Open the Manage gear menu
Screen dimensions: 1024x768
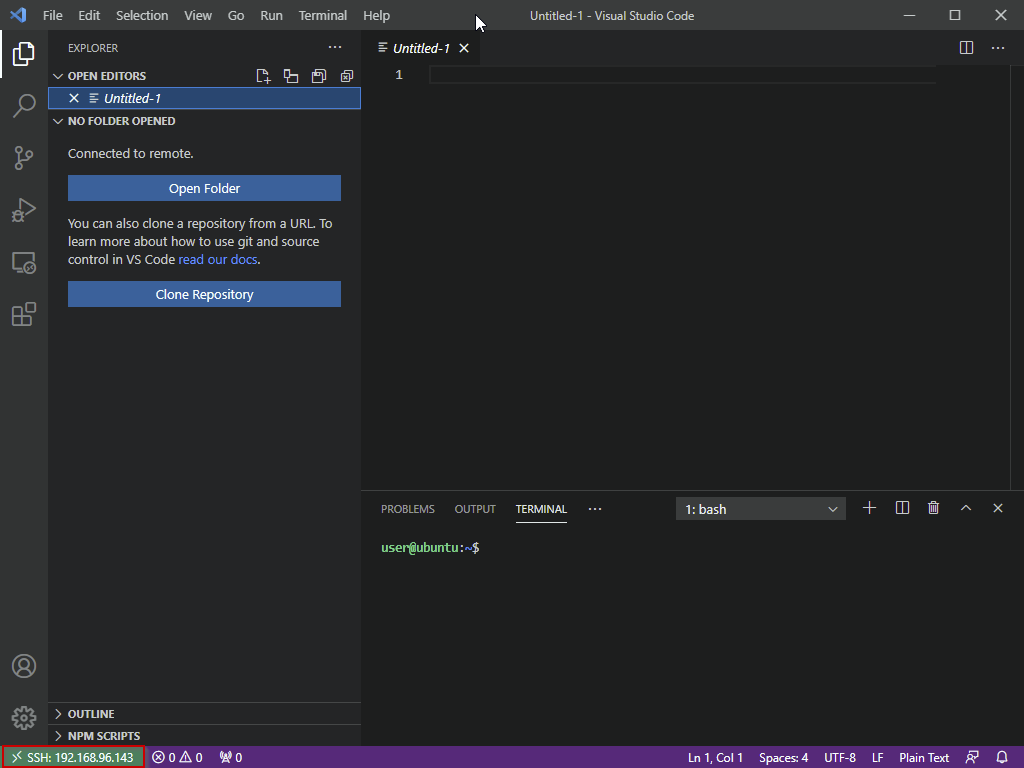(24, 718)
